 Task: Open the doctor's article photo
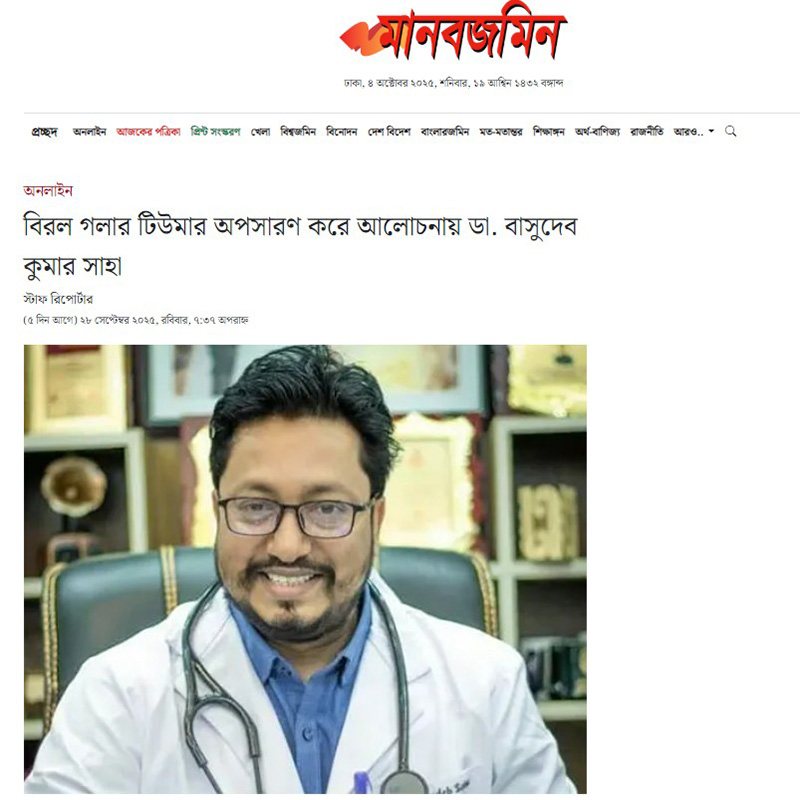(305, 569)
